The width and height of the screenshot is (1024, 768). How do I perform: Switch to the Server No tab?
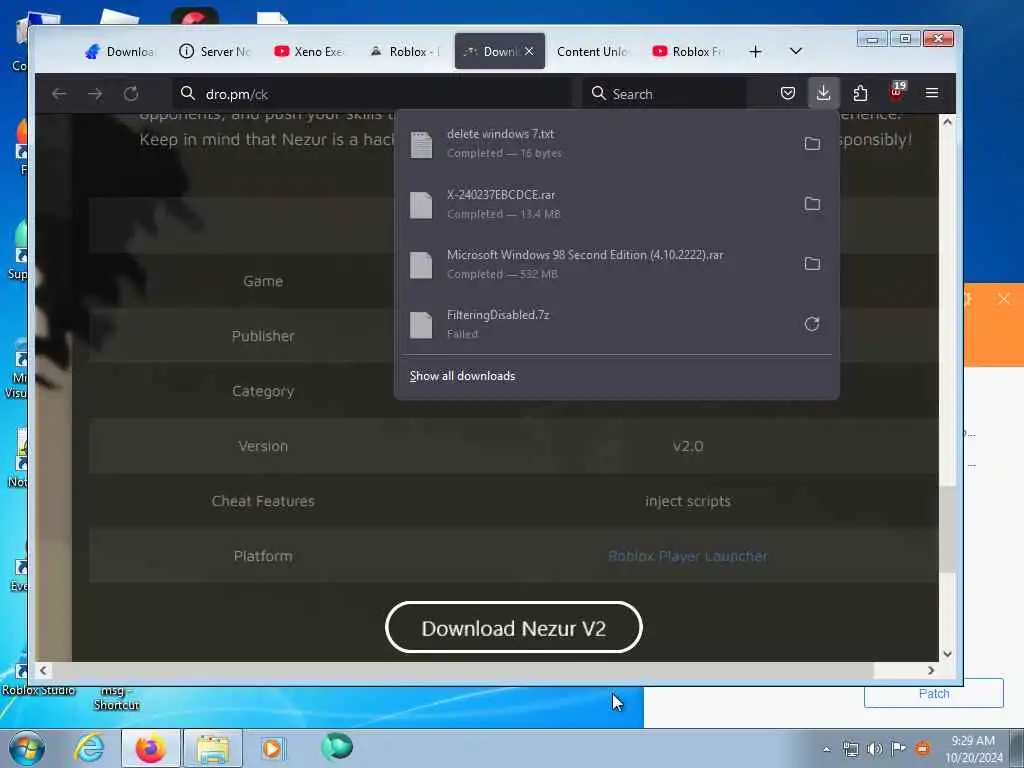click(x=215, y=52)
